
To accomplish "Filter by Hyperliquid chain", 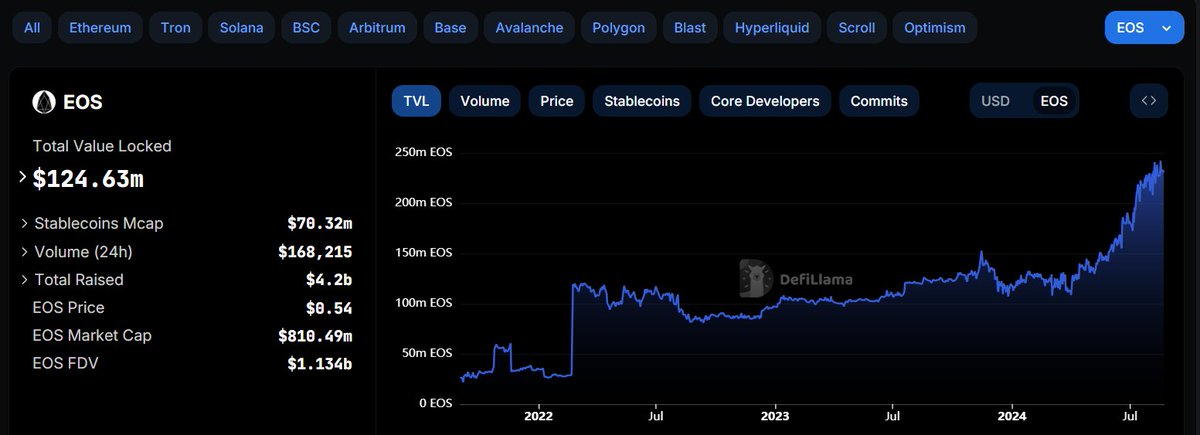I will (x=772, y=28).
